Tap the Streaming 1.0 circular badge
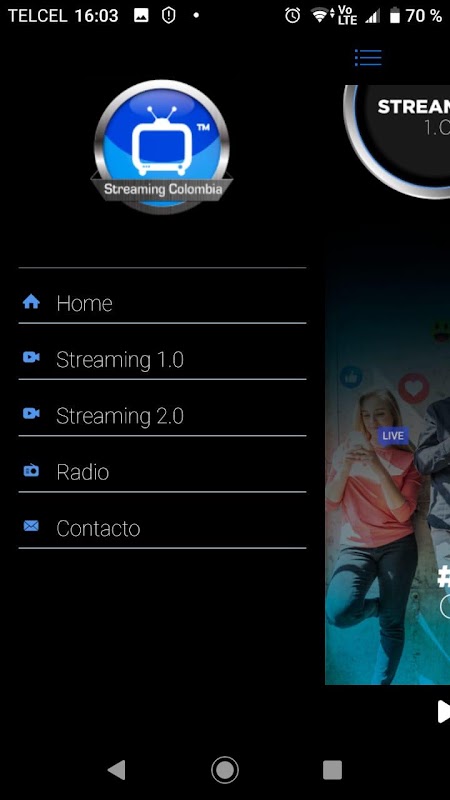The width and height of the screenshot is (450, 800). tap(397, 141)
